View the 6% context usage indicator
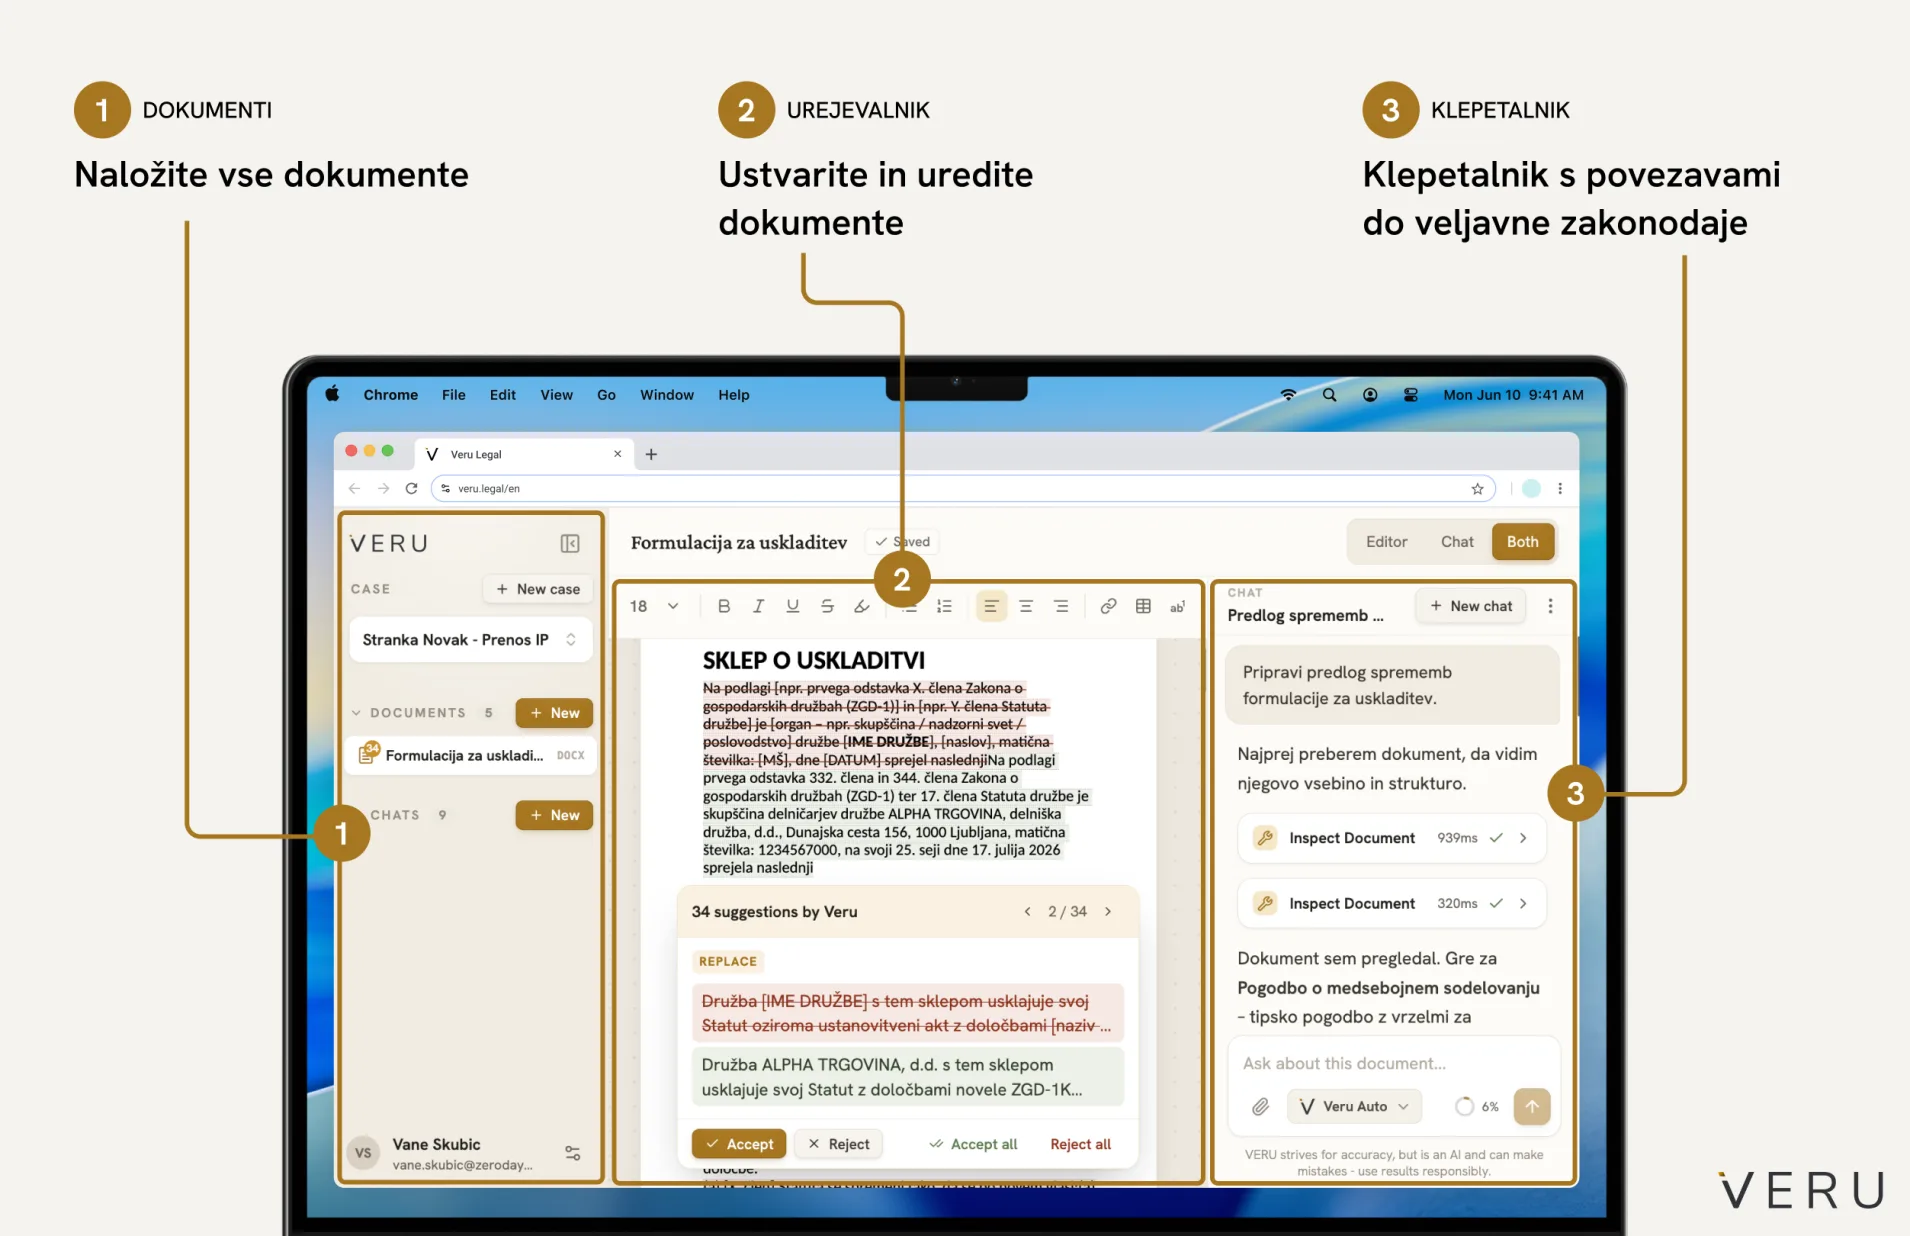The image size is (1910, 1236). tap(1477, 1106)
